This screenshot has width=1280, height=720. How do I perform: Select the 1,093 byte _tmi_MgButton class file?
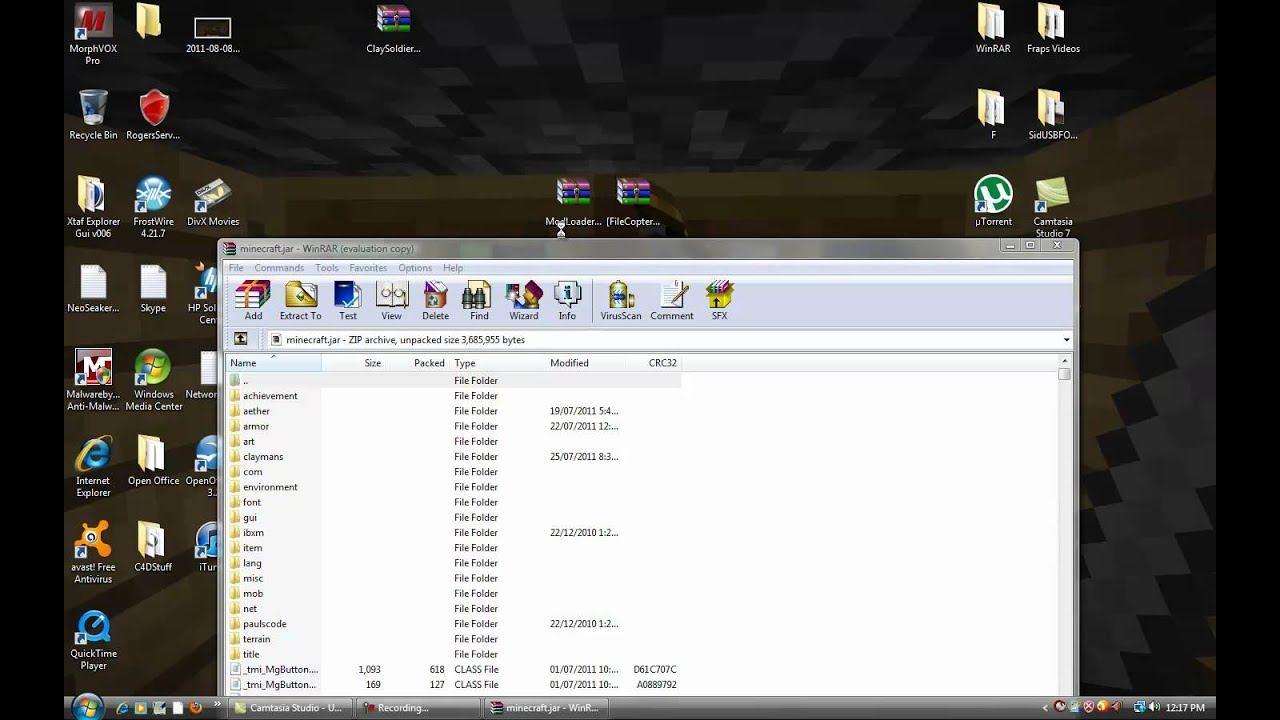(454, 670)
